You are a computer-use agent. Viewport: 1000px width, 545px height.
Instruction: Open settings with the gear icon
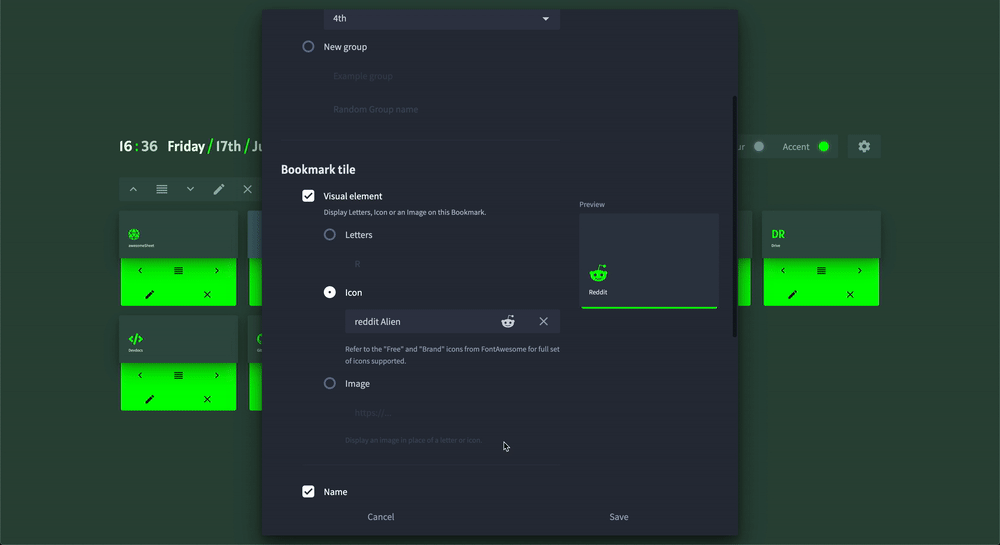pos(864,147)
